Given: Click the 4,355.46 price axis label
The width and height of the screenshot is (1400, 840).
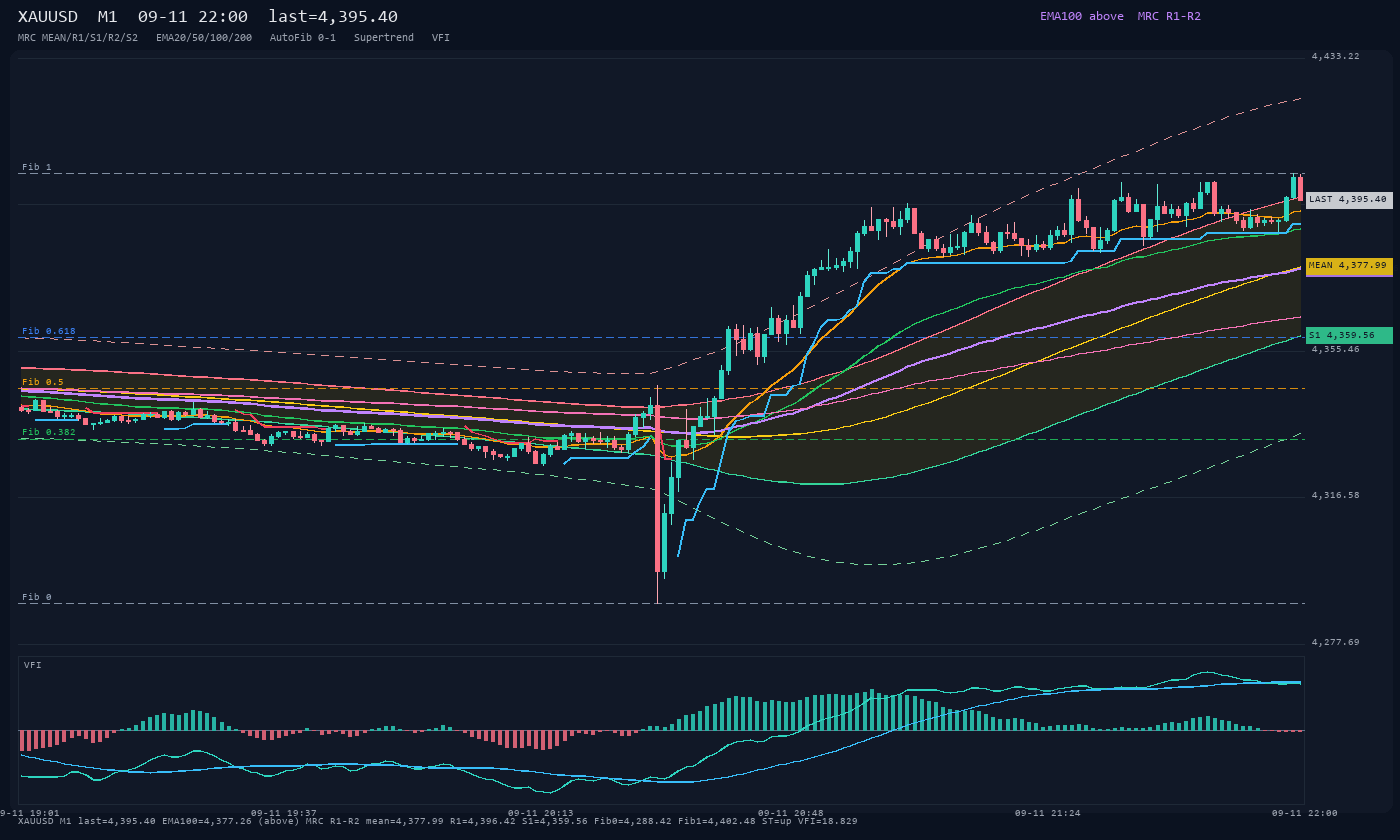Looking at the screenshot, I should click(x=1335, y=350).
